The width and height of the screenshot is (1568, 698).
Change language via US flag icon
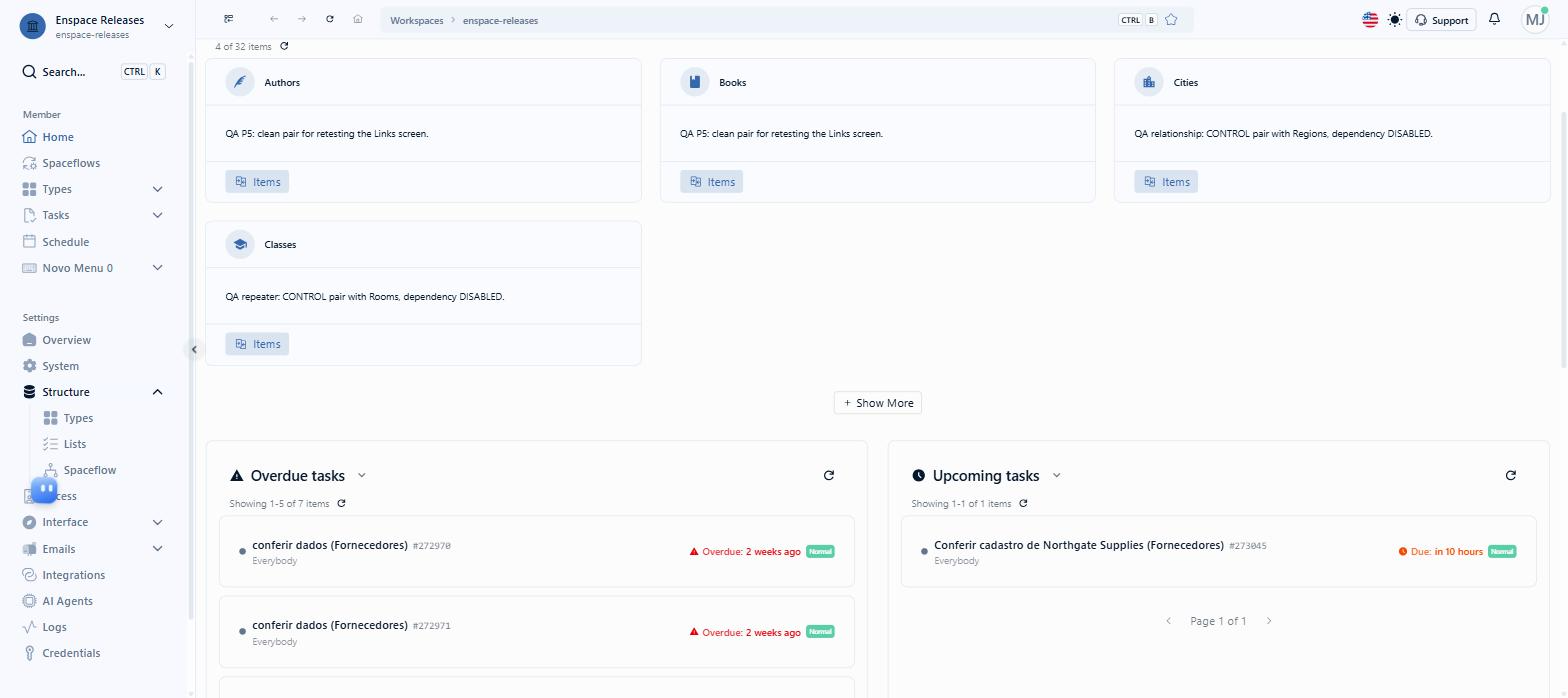tap(1370, 19)
